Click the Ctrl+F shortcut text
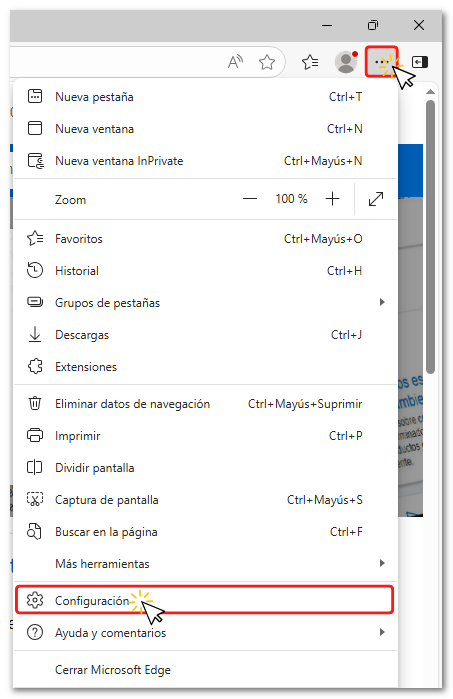This screenshot has width=453, height=699. 346,531
